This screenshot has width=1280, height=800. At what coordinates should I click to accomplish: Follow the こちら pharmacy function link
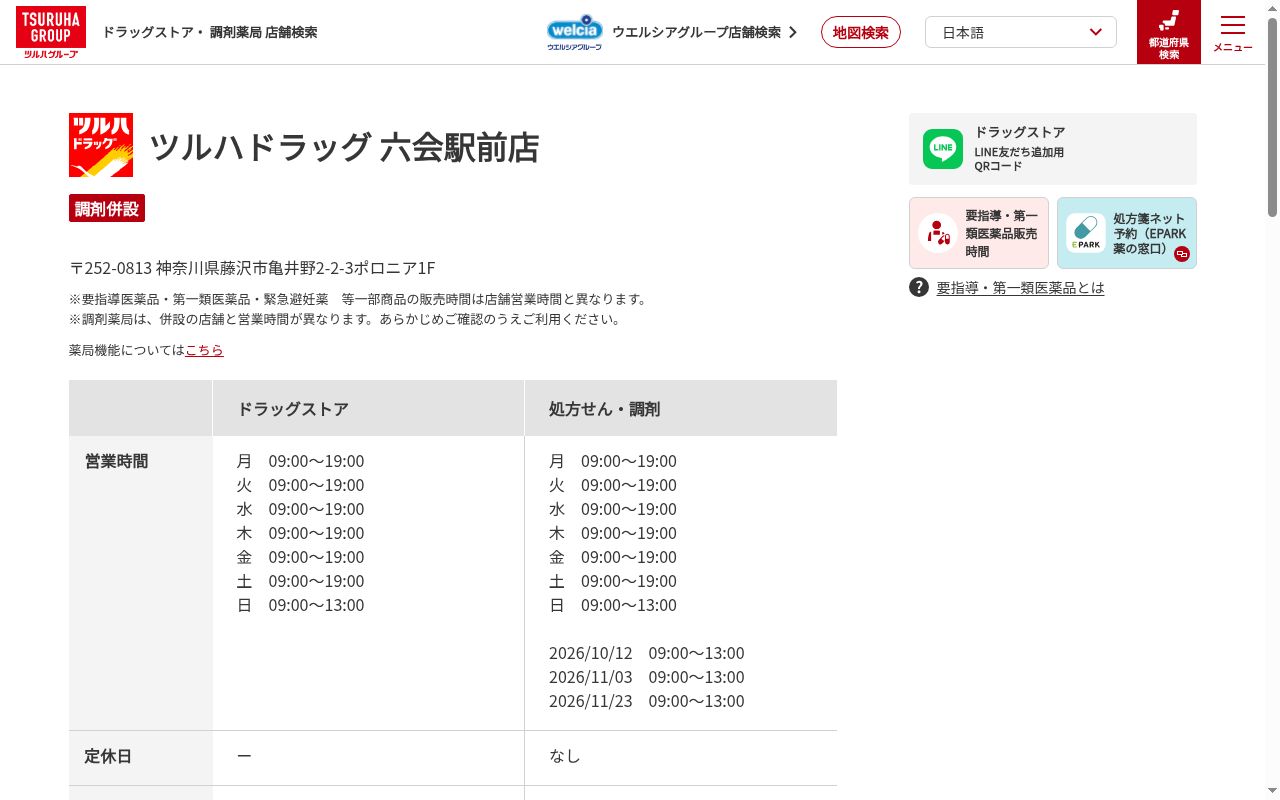[x=204, y=350]
